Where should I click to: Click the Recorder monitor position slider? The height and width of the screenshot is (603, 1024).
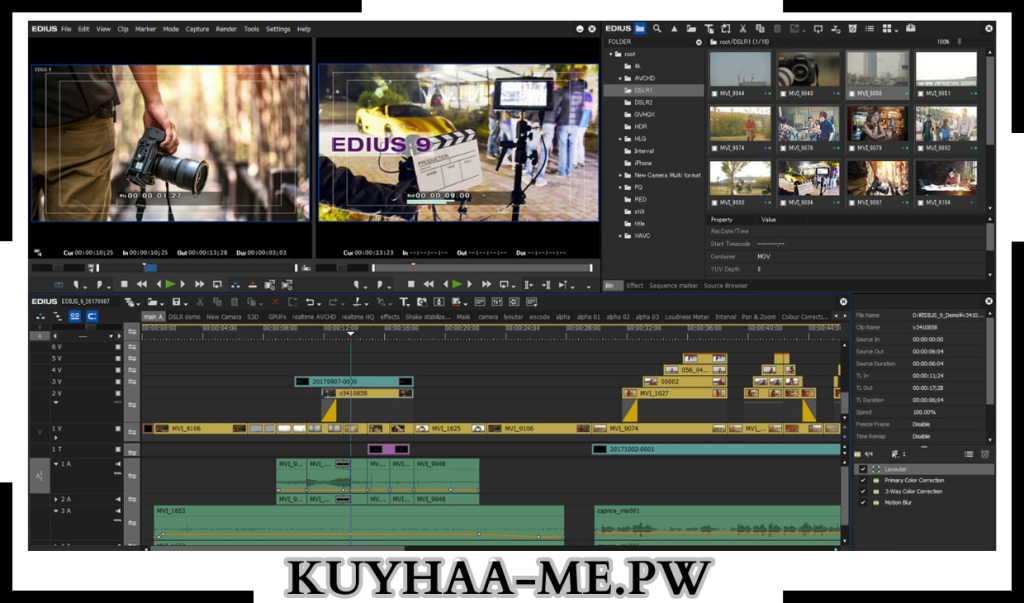click(x=482, y=268)
